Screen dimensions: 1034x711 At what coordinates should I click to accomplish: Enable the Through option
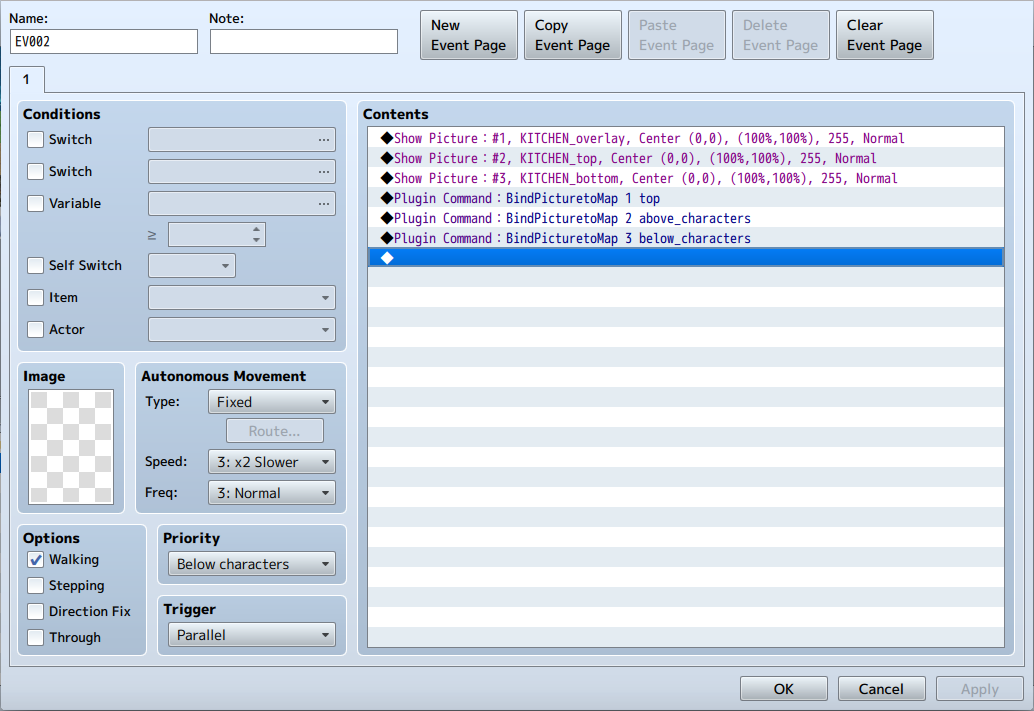[x=36, y=638]
